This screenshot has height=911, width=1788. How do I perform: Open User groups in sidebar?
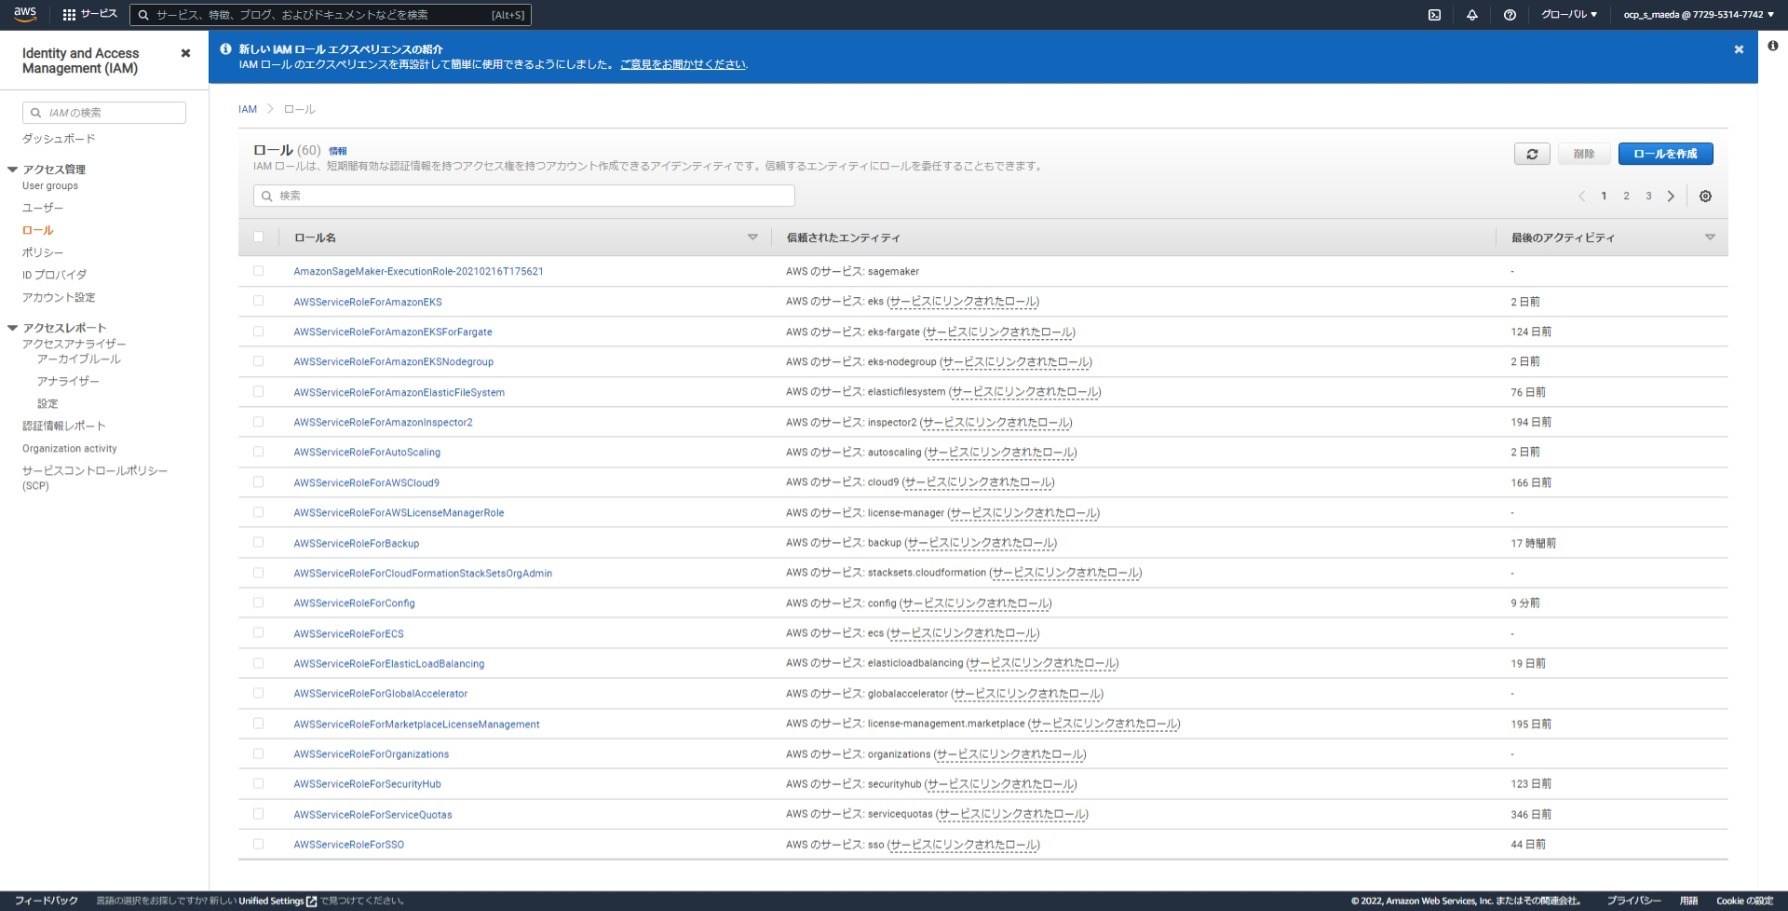[x=50, y=186]
